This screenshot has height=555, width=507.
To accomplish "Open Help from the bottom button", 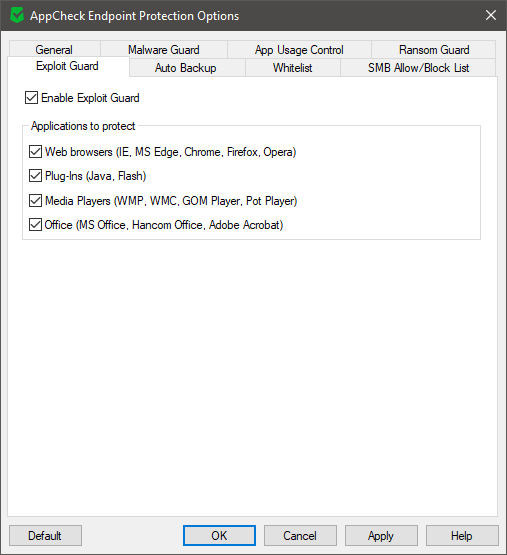I will coord(462,536).
